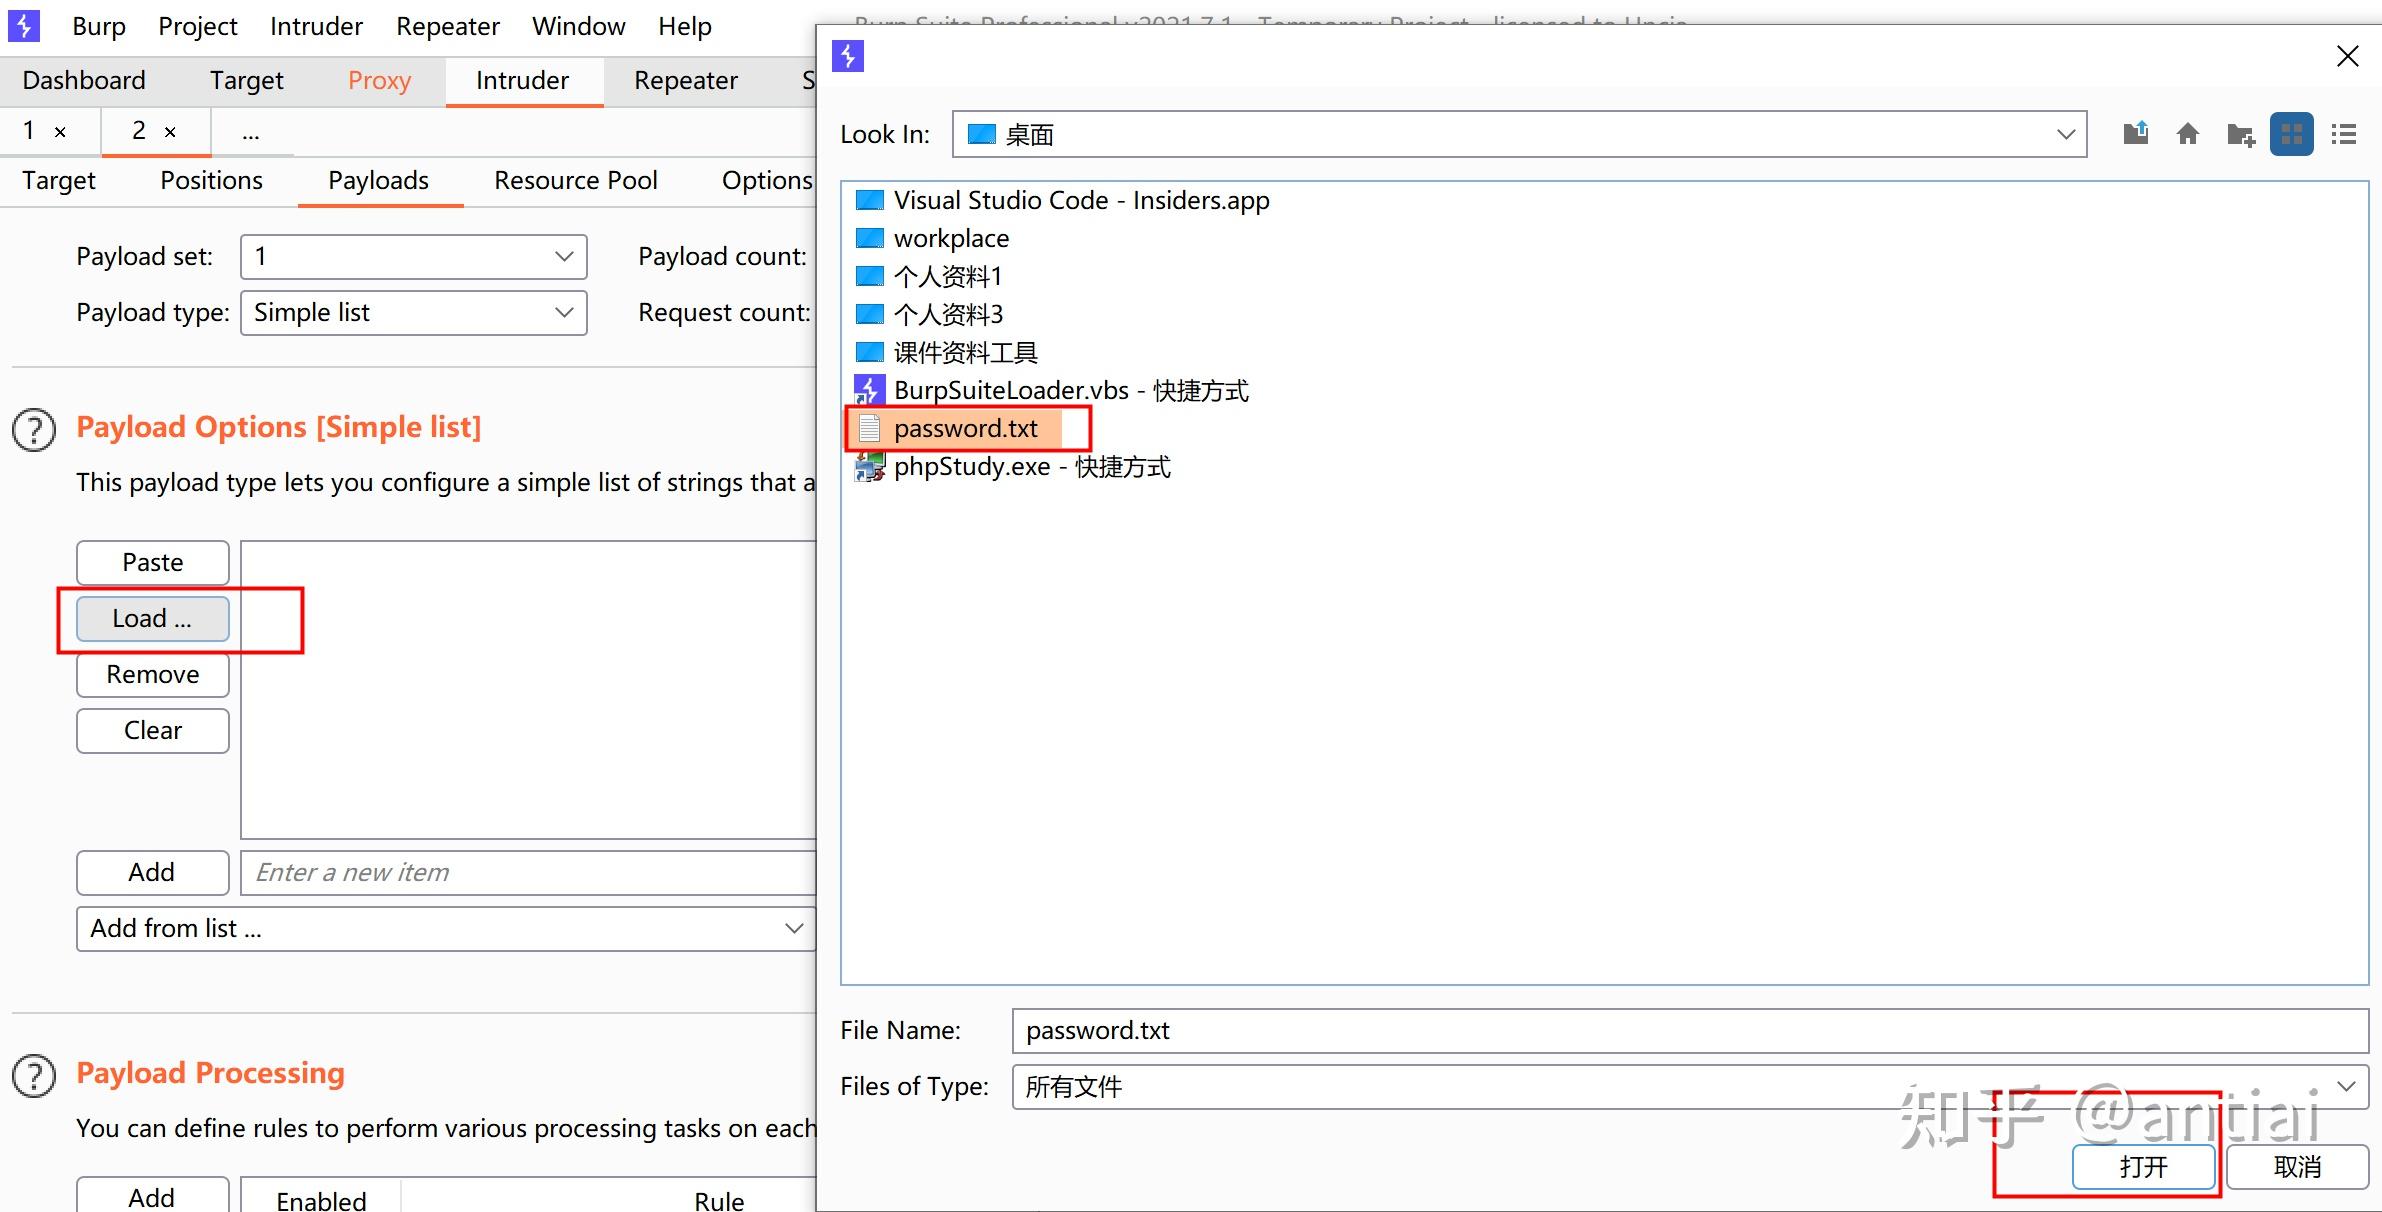2382x1212 pixels.
Task: Open Payload Options help question icon
Action: [x=34, y=430]
